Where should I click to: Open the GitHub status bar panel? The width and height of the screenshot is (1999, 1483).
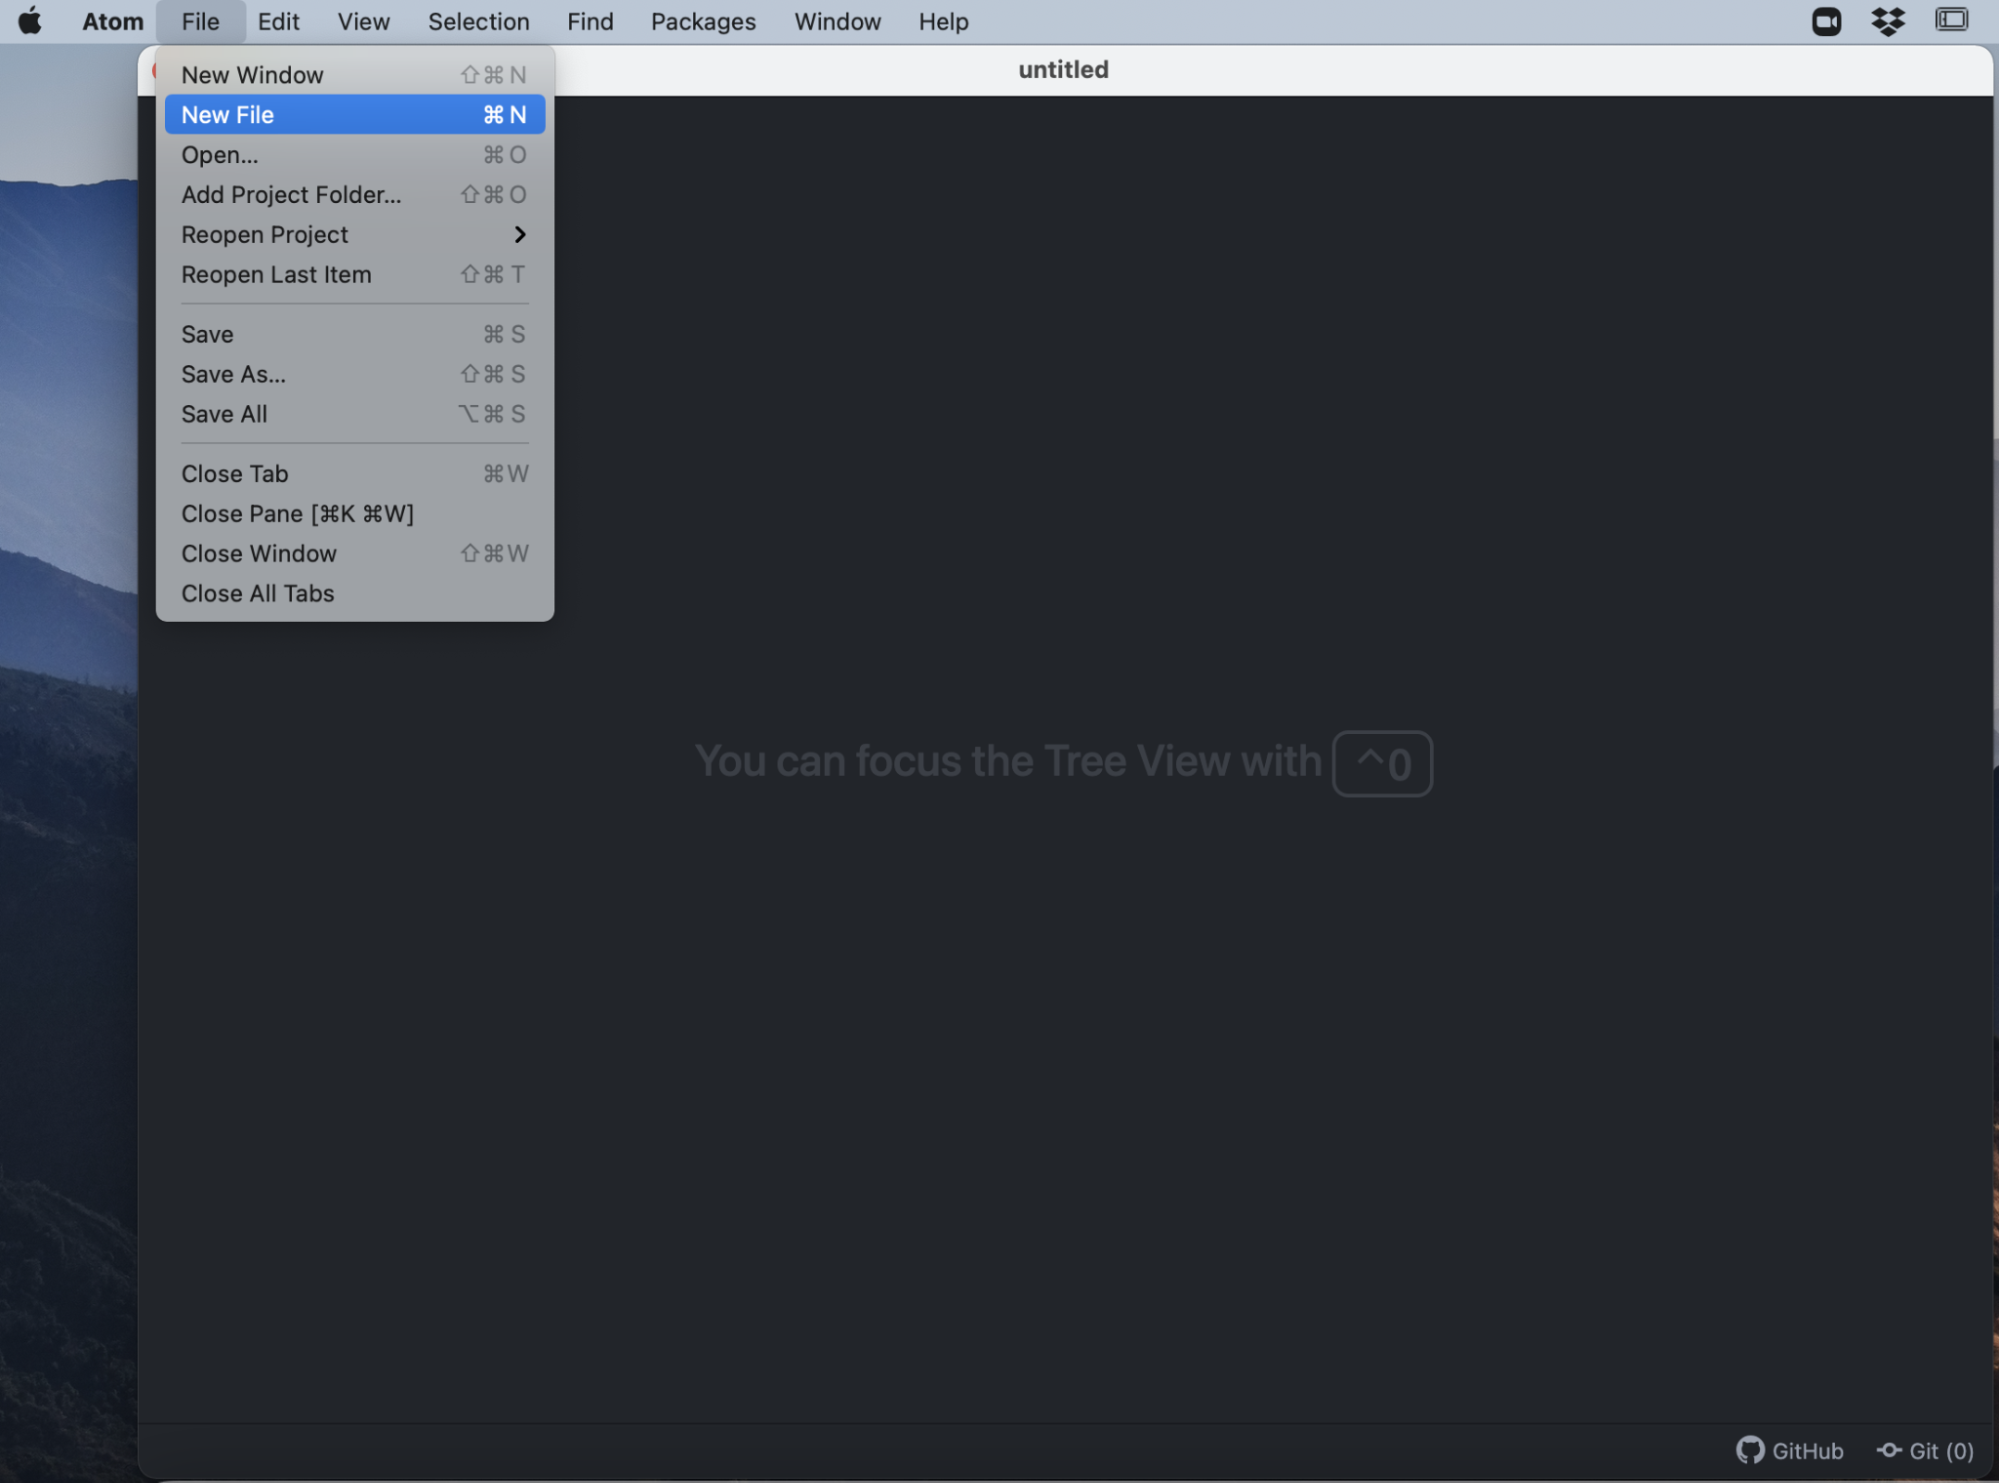pyautogui.click(x=1789, y=1451)
